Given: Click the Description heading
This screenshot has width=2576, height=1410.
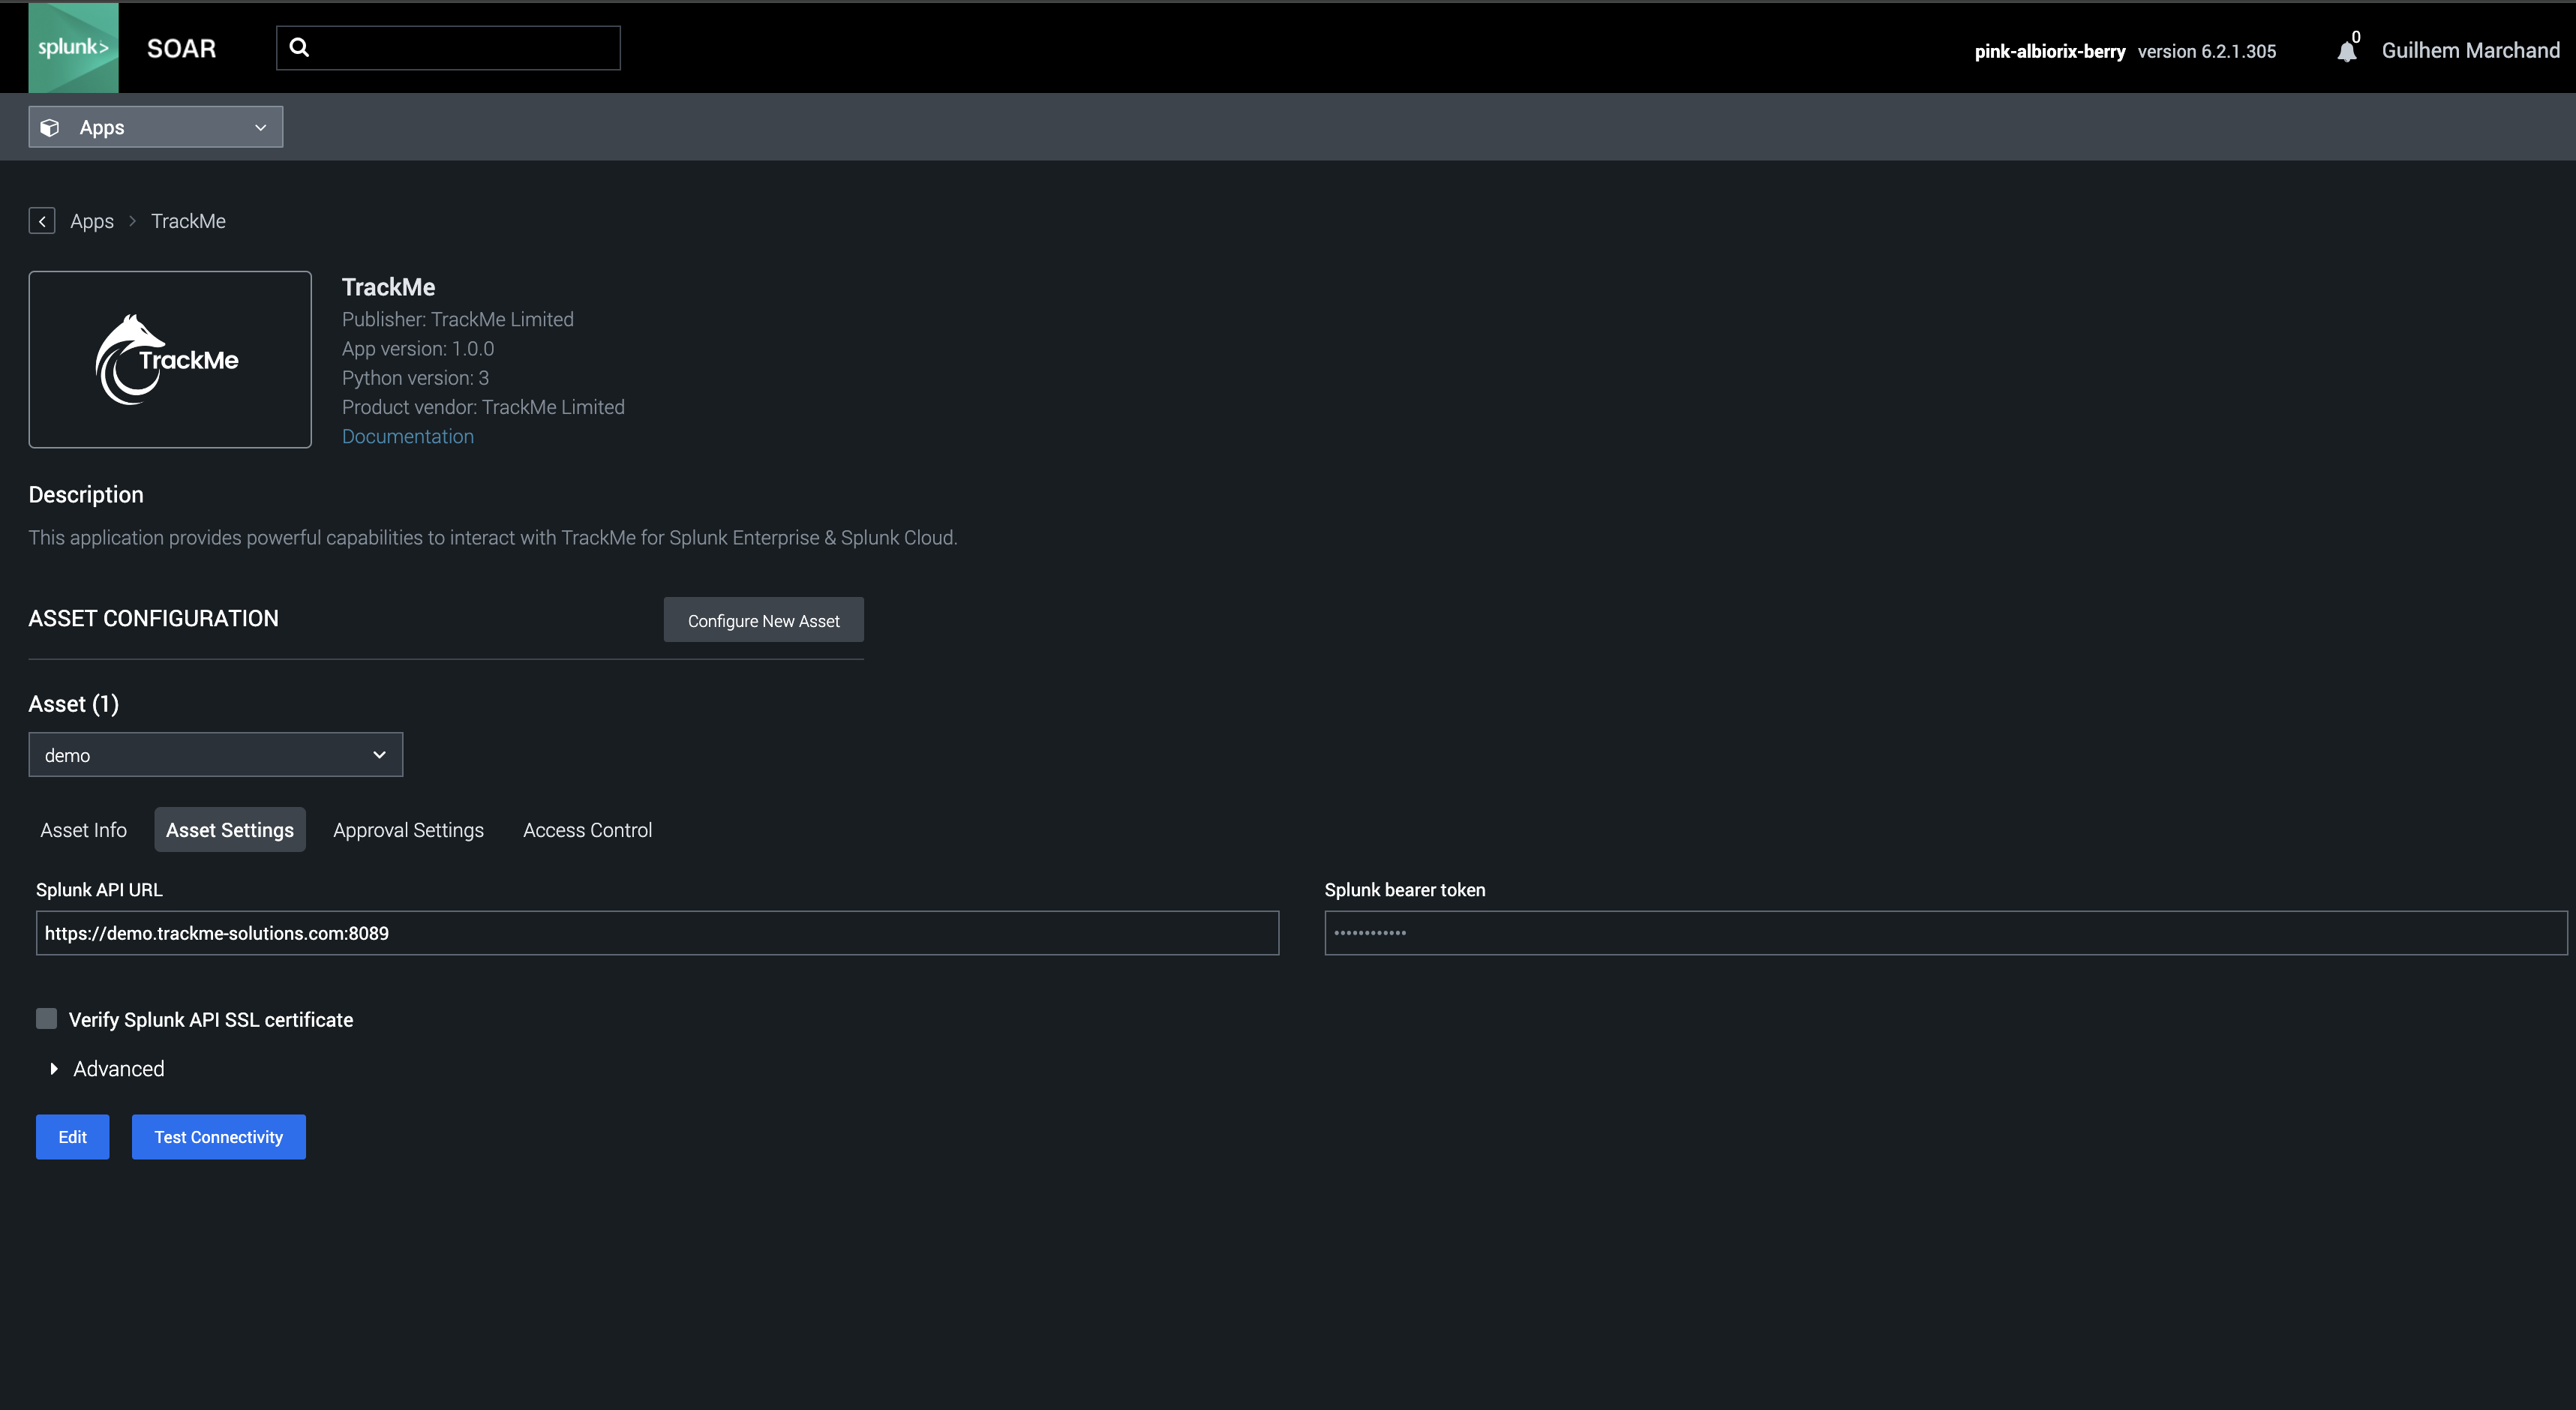Looking at the screenshot, I should [x=86, y=495].
